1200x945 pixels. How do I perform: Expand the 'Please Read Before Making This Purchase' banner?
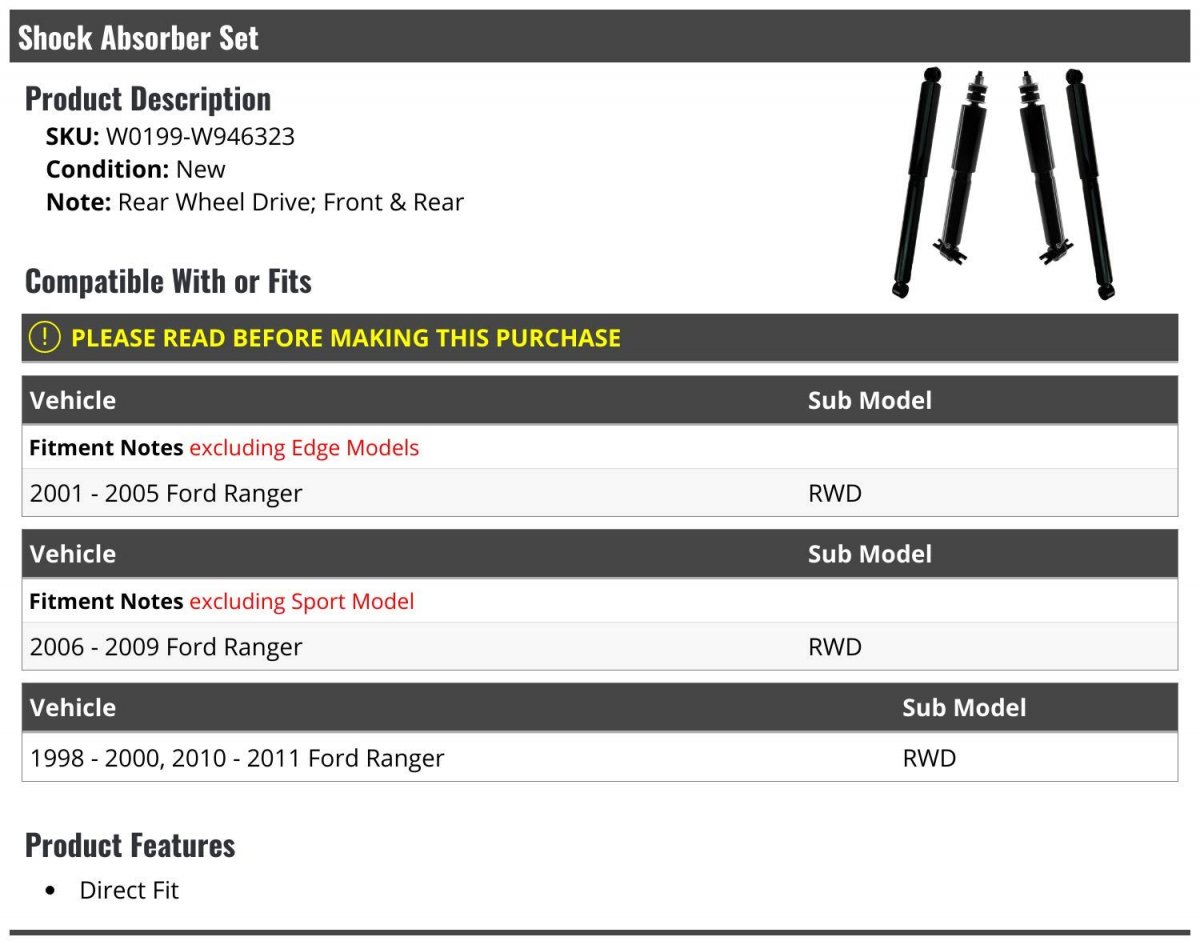tap(345, 338)
